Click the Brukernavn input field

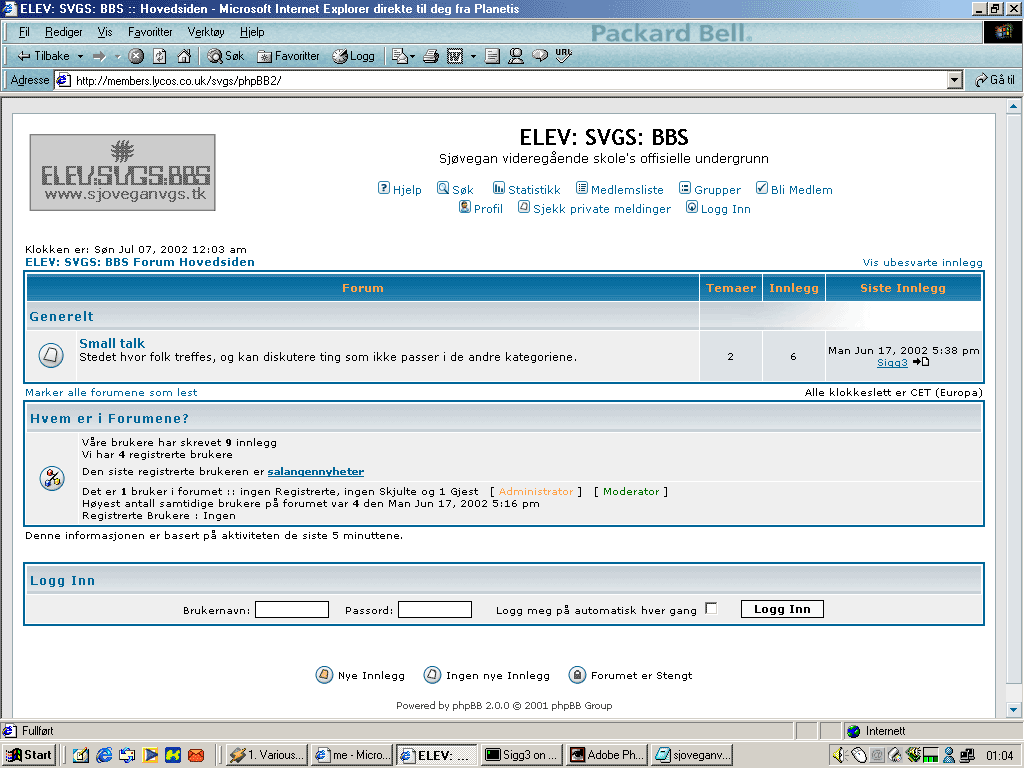click(x=292, y=609)
